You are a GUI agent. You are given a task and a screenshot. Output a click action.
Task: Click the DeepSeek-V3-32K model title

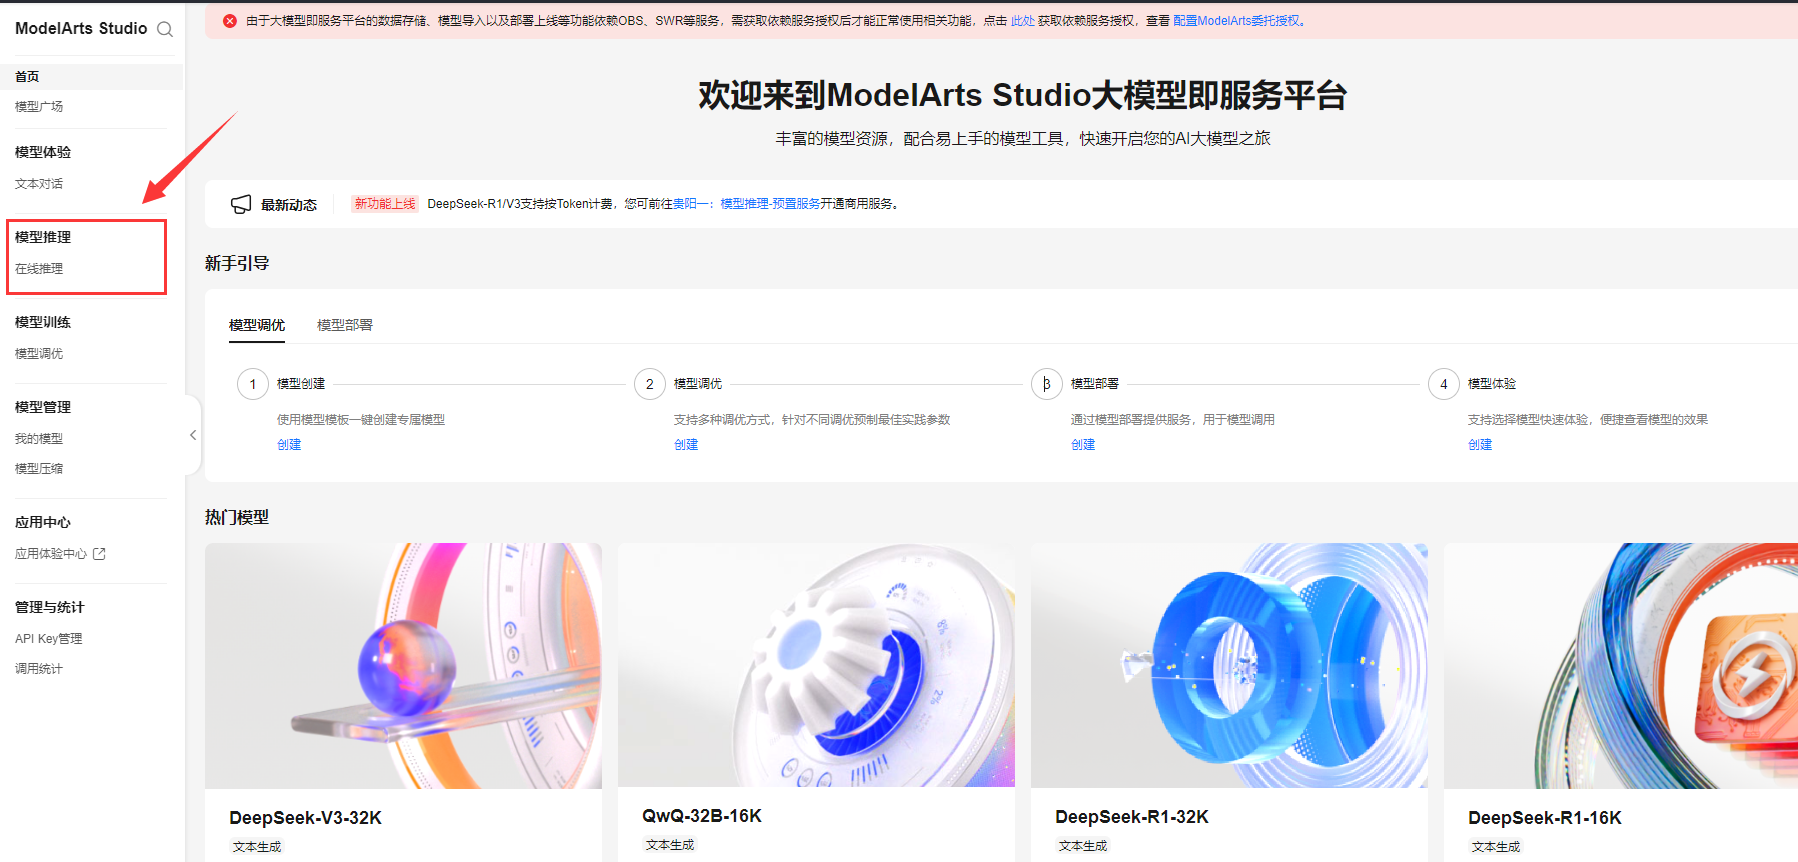[305, 818]
